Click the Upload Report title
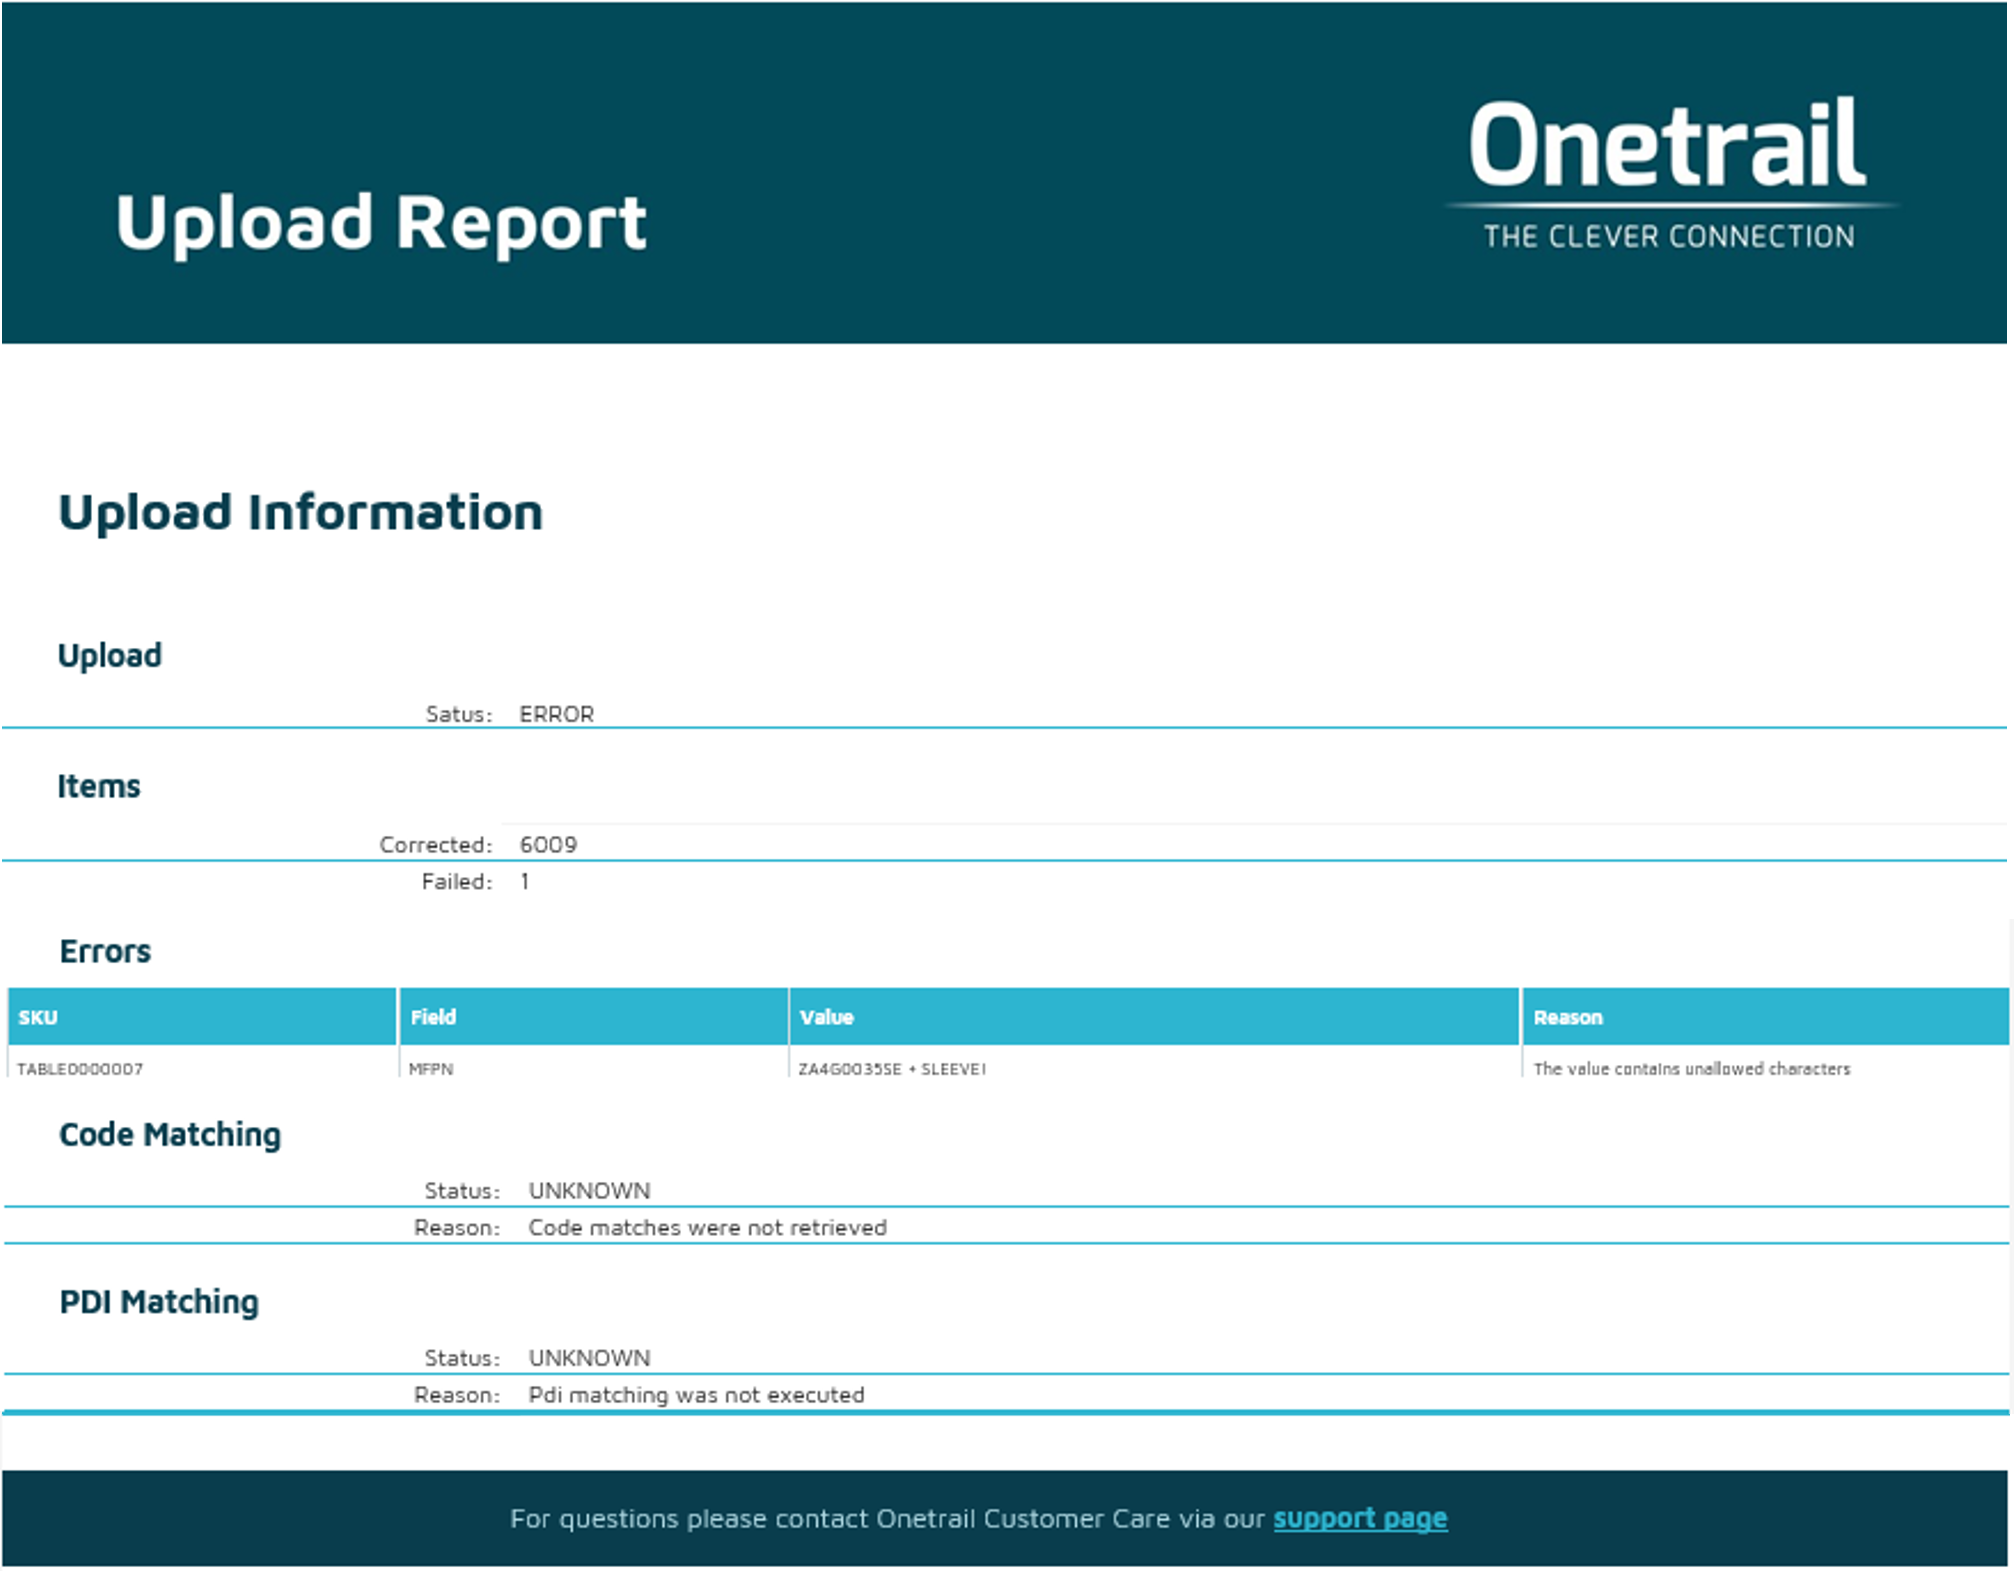Screen dimensions: 2014x1571 [381, 222]
